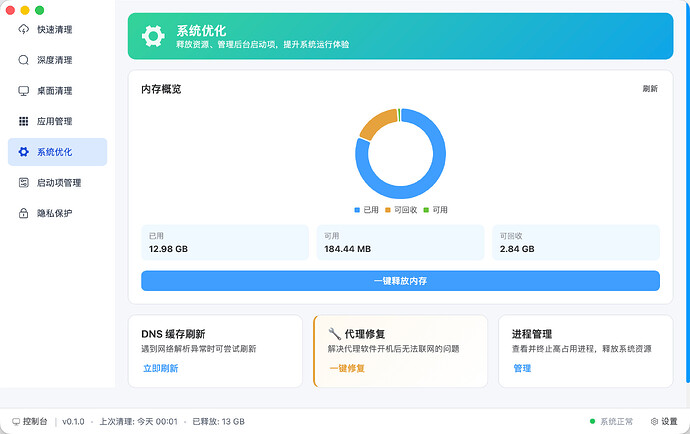Click 控制台 in the status bar
The width and height of the screenshot is (690, 434).
click(x=29, y=422)
